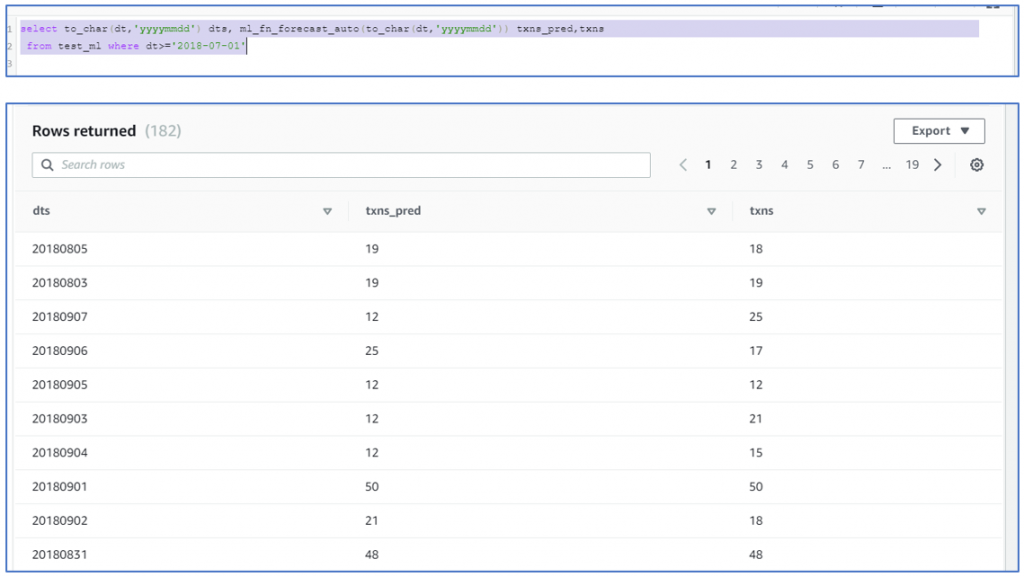Go to results page 7

[x=861, y=165]
